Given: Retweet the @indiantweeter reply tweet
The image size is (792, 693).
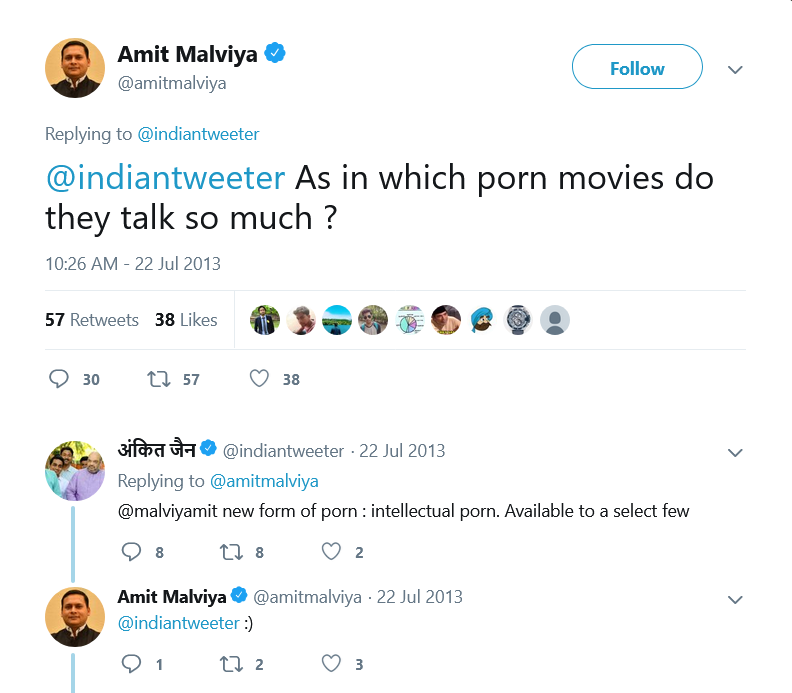Looking at the screenshot, I should (x=231, y=552).
